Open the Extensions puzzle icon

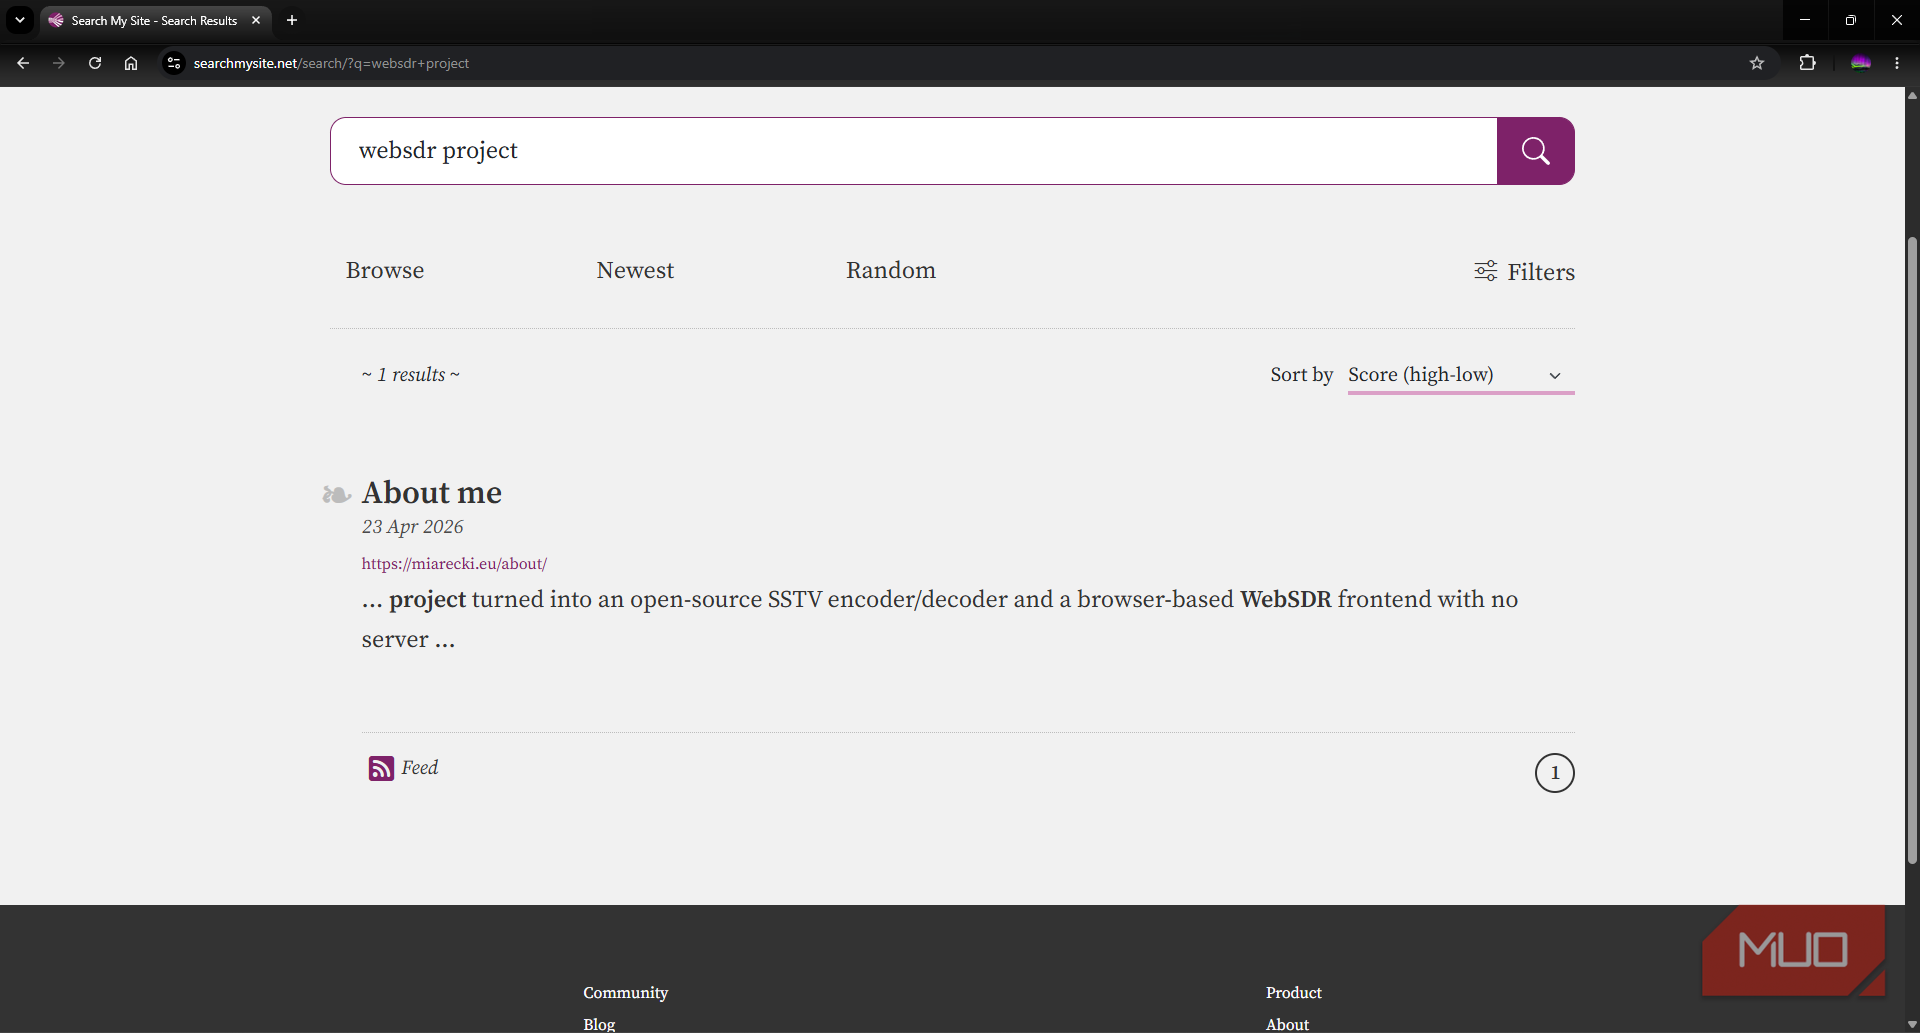[x=1807, y=63]
